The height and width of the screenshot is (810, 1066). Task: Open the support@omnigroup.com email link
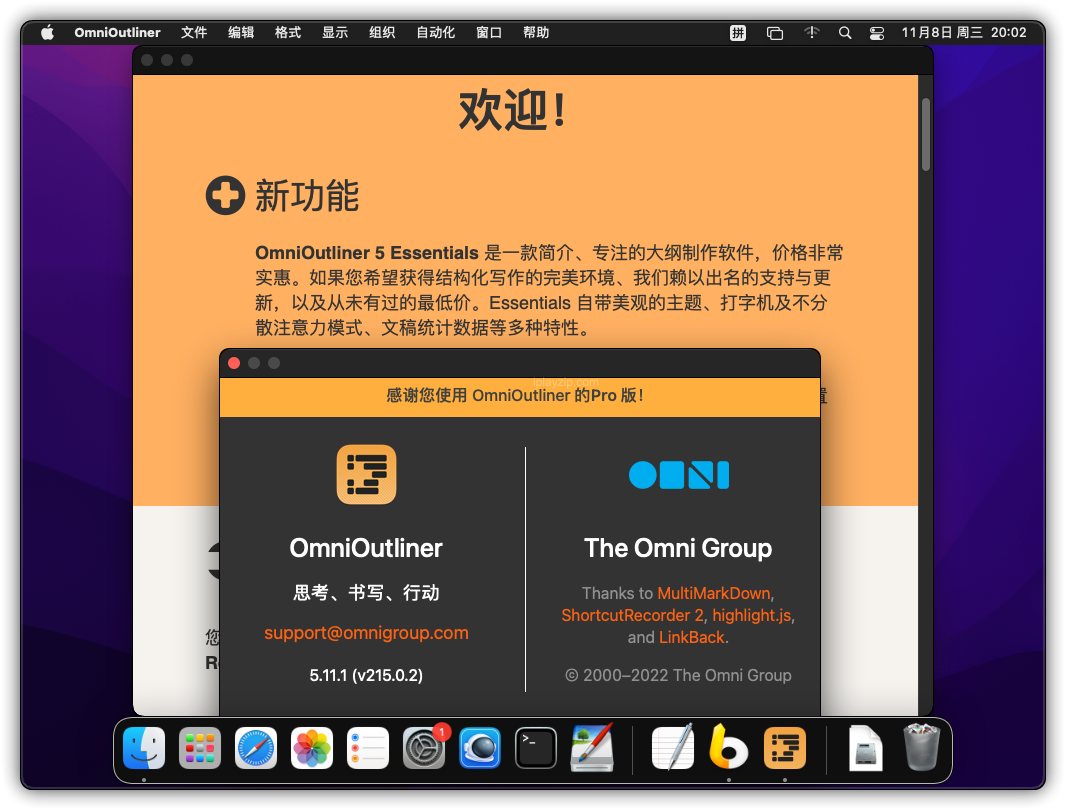click(x=366, y=633)
